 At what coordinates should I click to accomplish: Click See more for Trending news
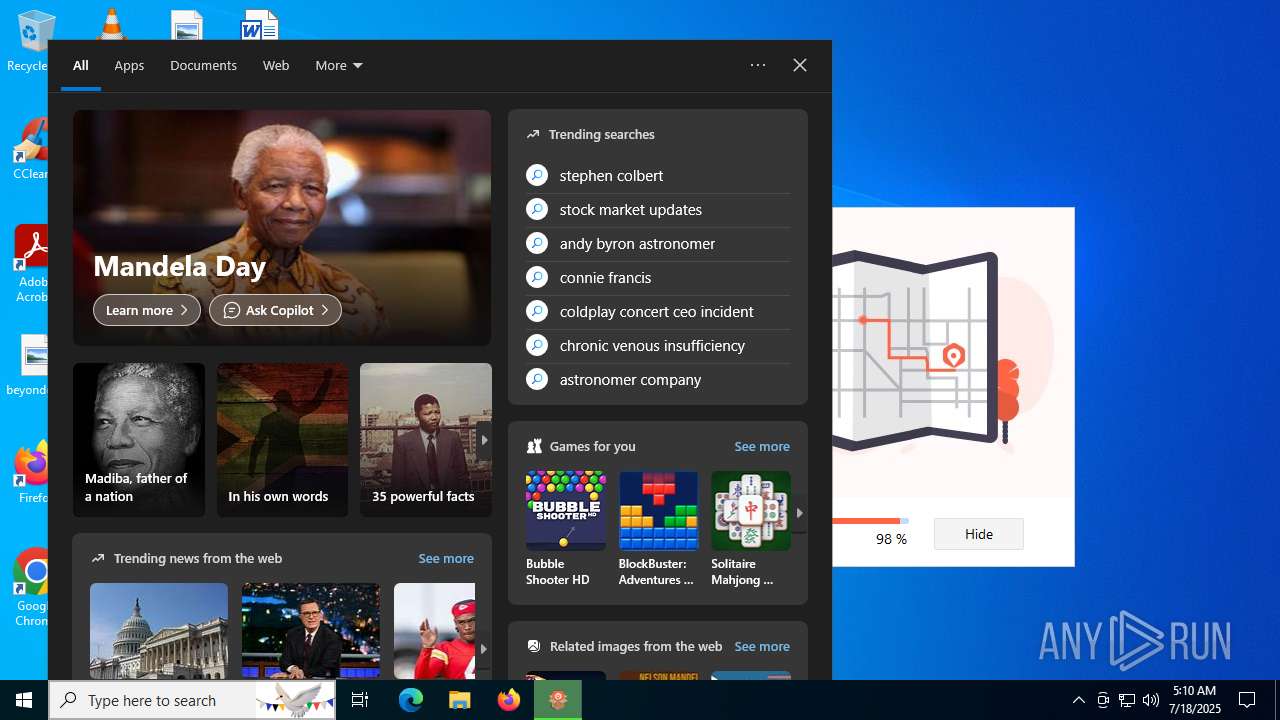click(446, 559)
